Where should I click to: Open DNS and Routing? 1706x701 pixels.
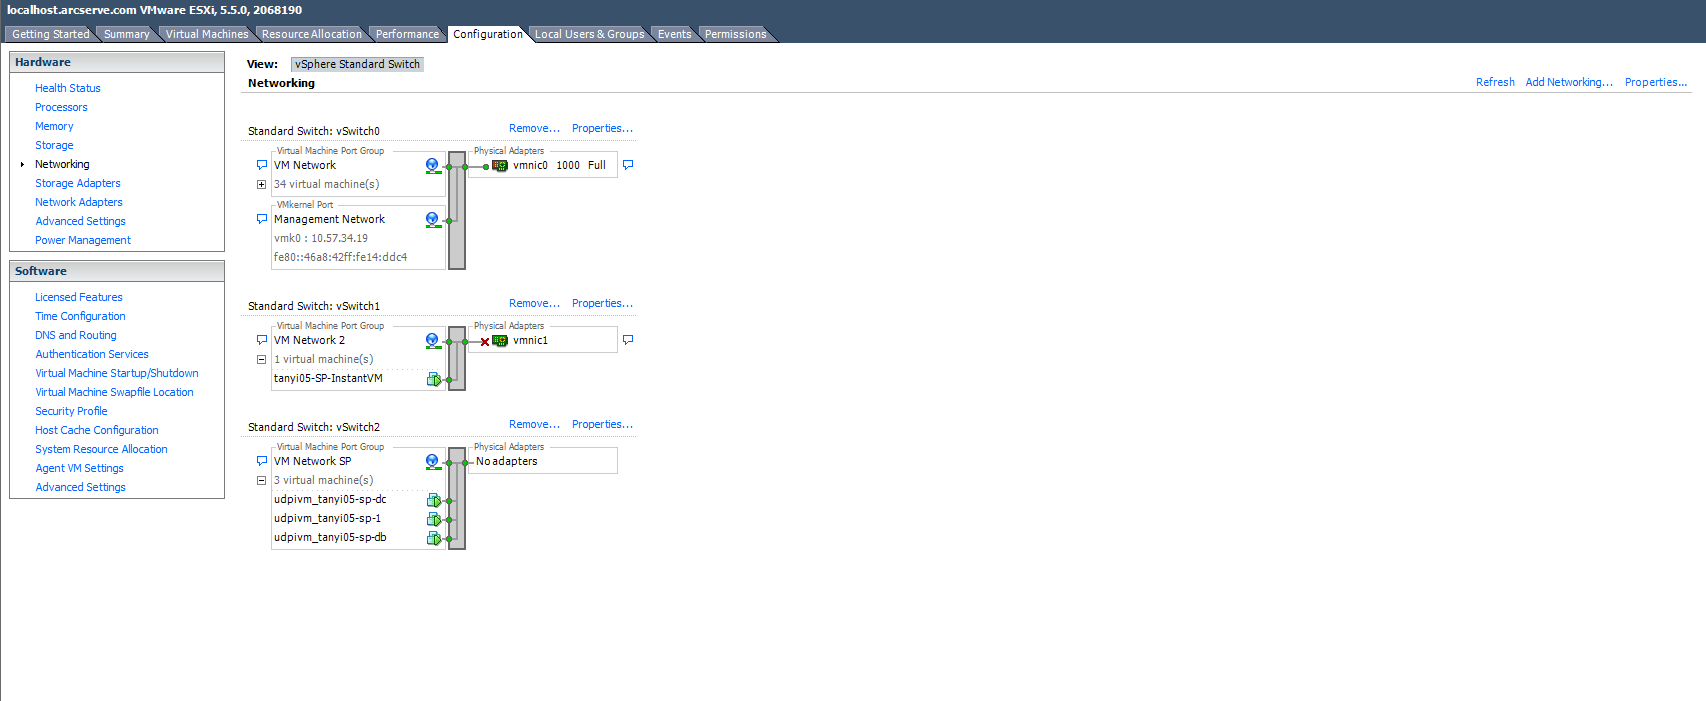(76, 335)
